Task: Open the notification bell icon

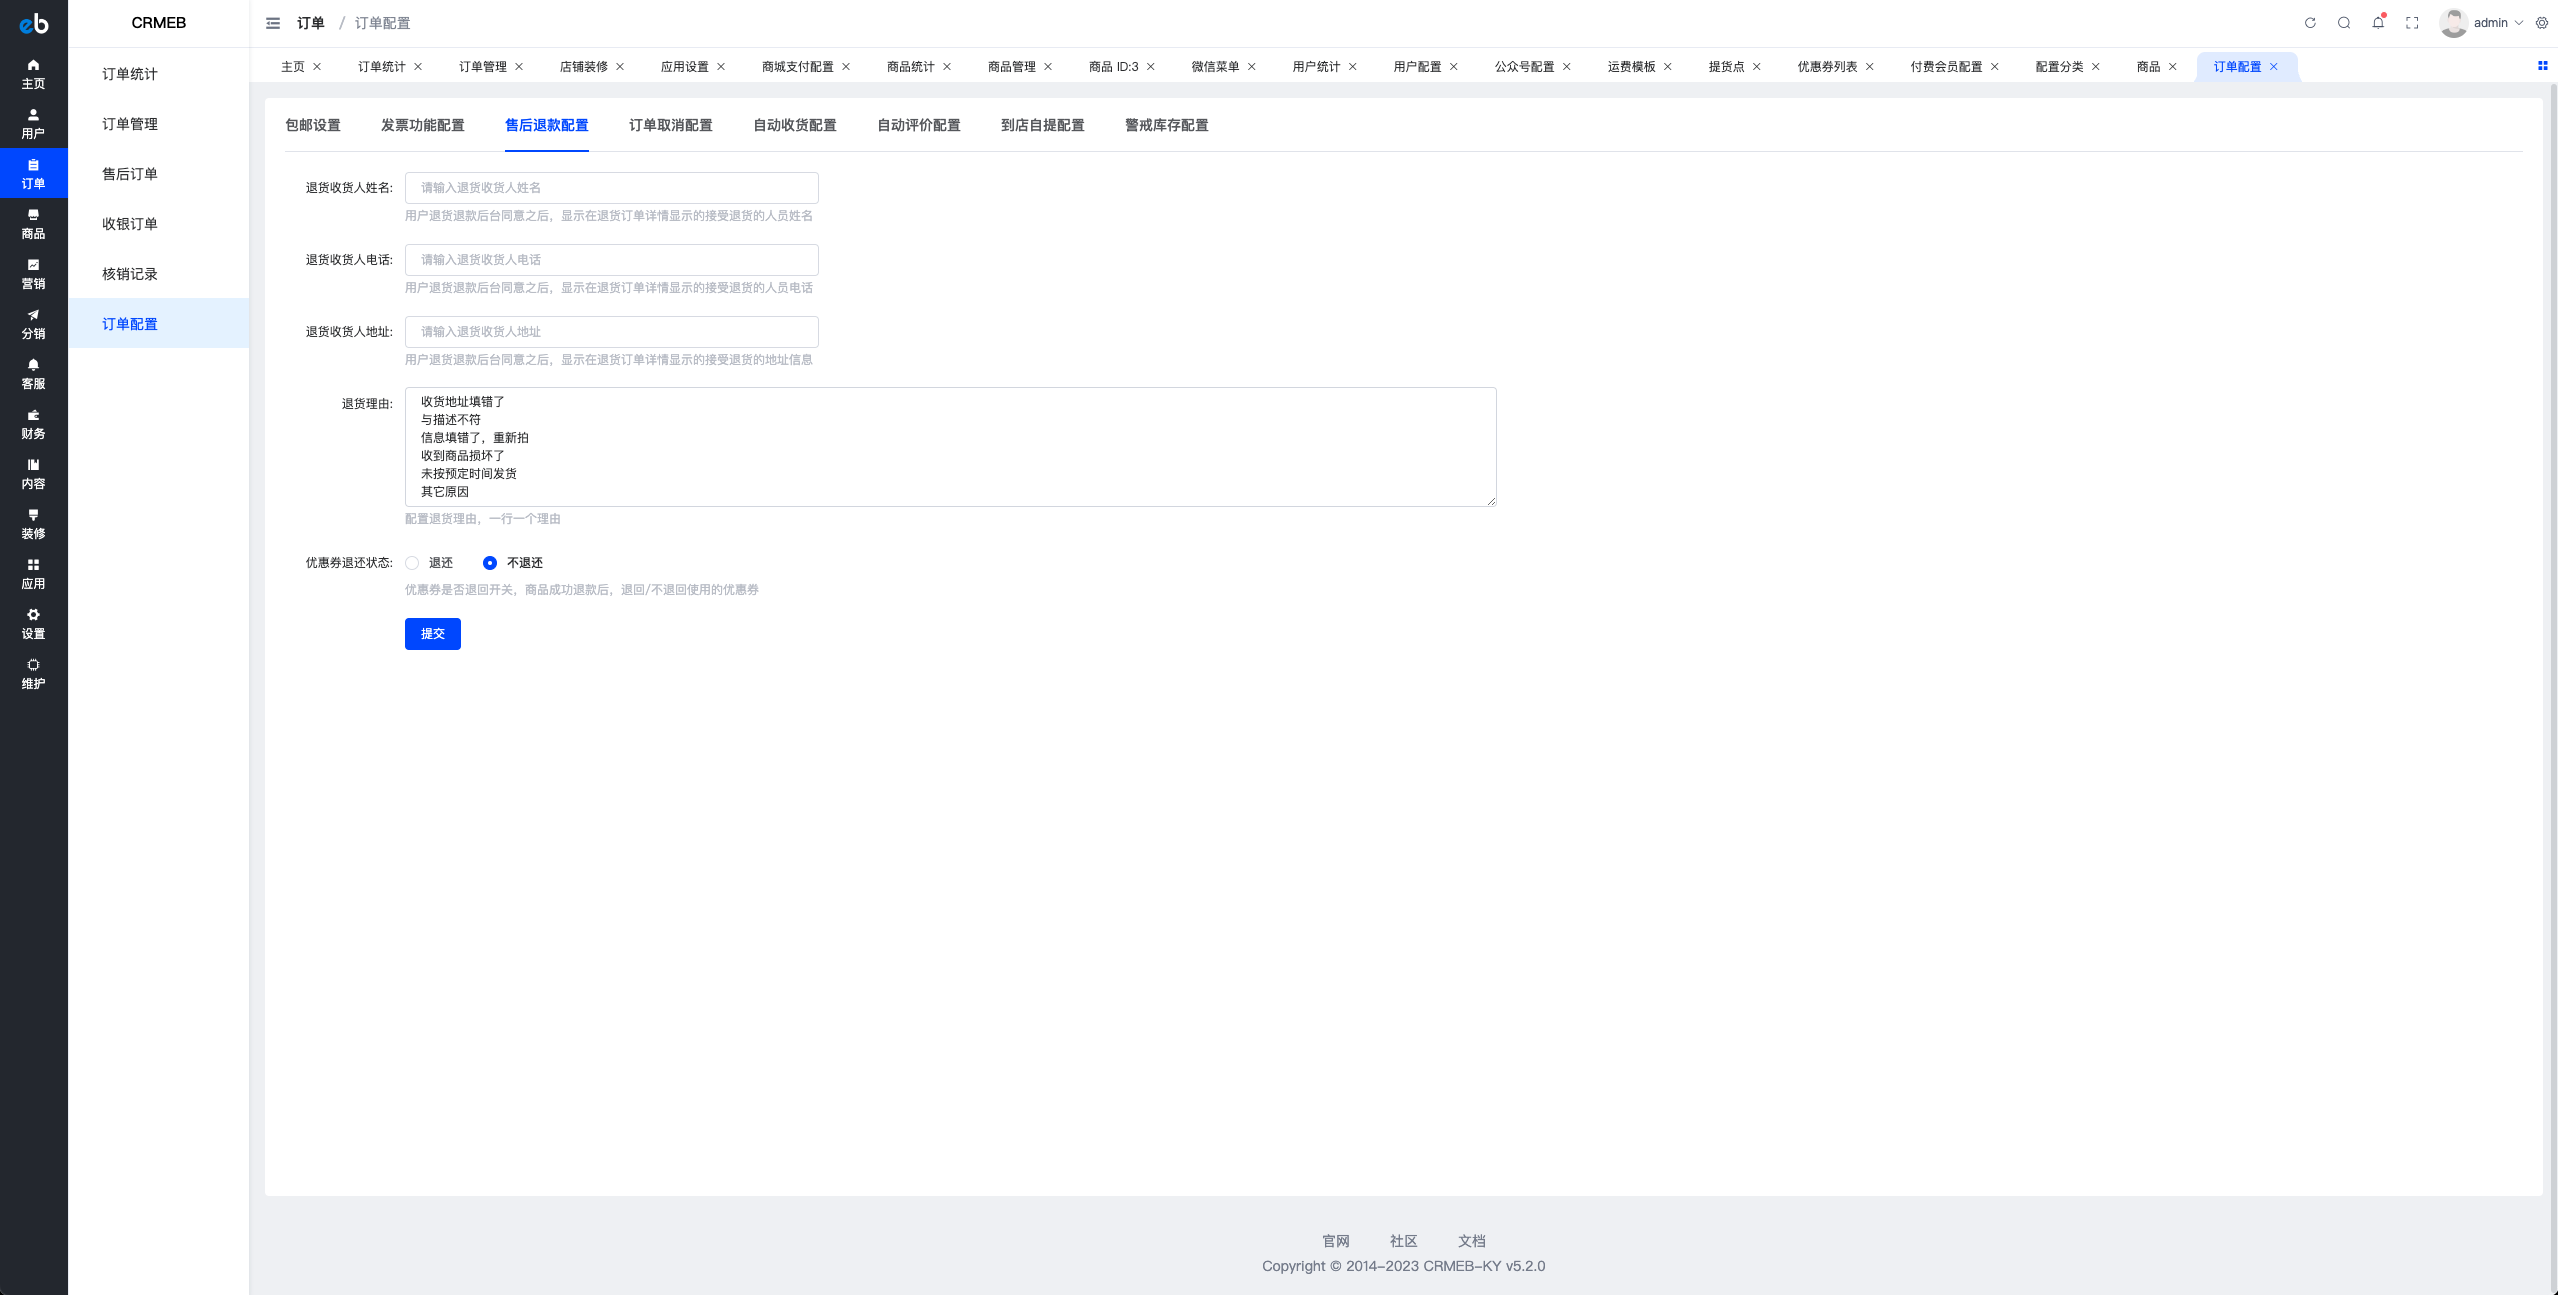Action: 2378,23
